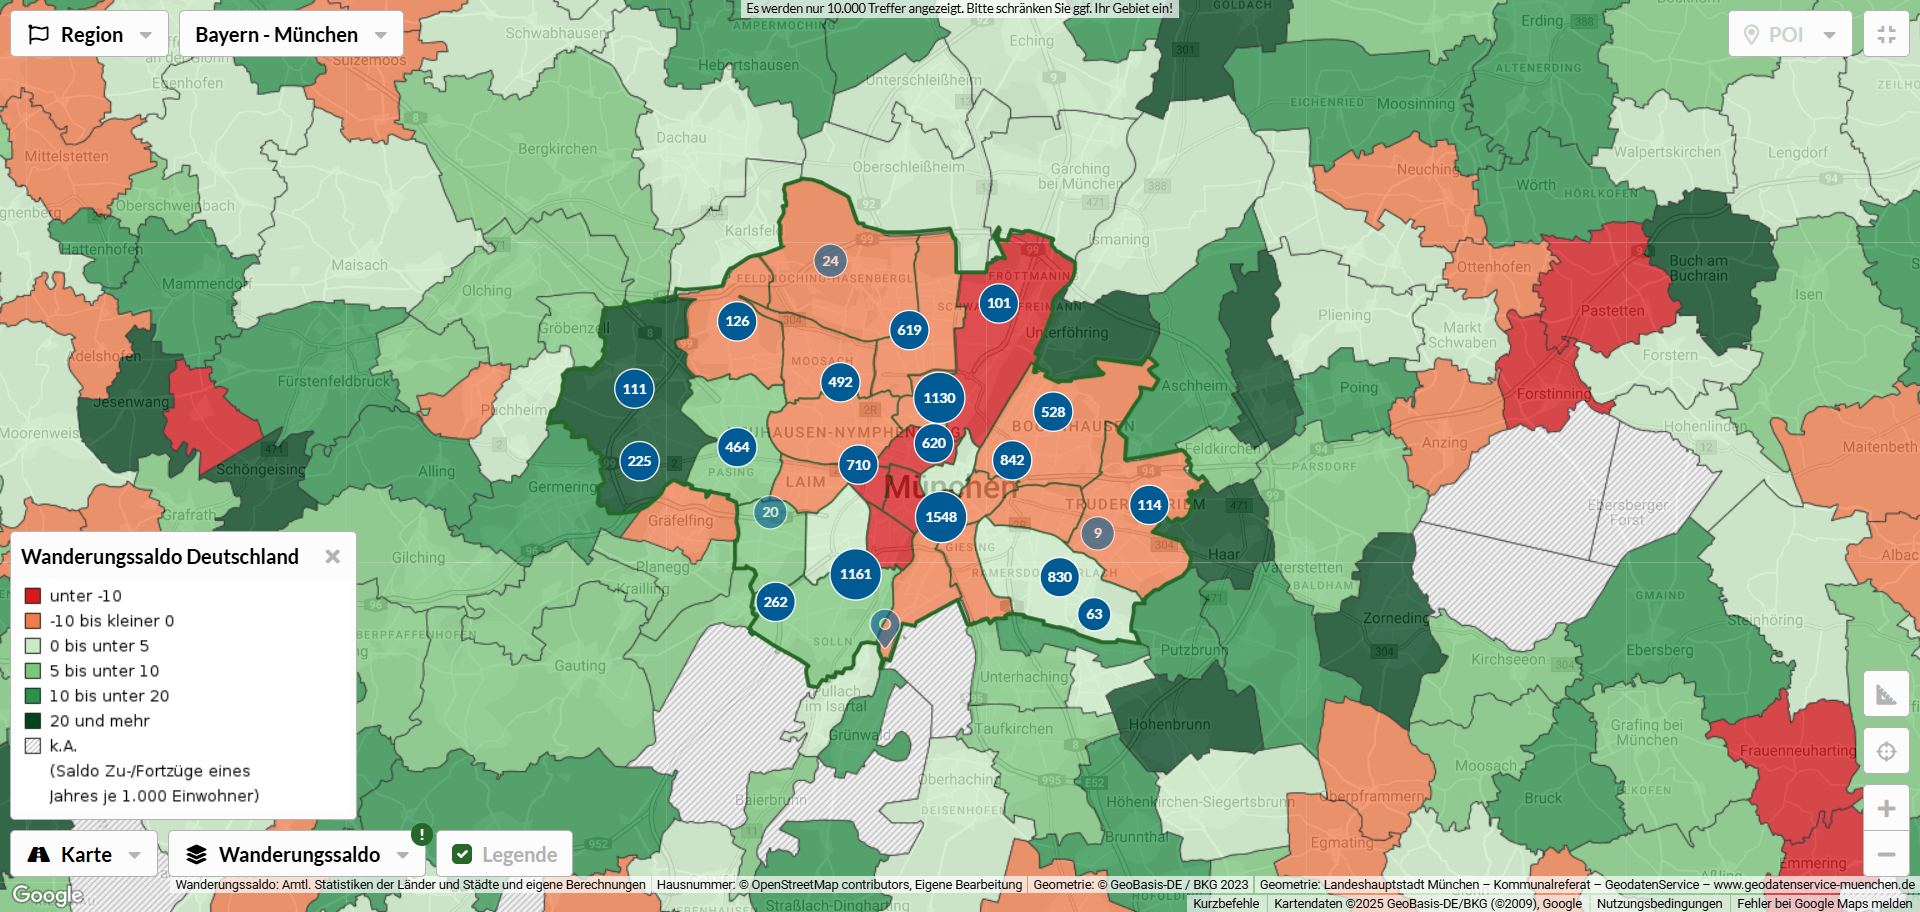
Task: Select the cluster marker 126
Action: [737, 321]
